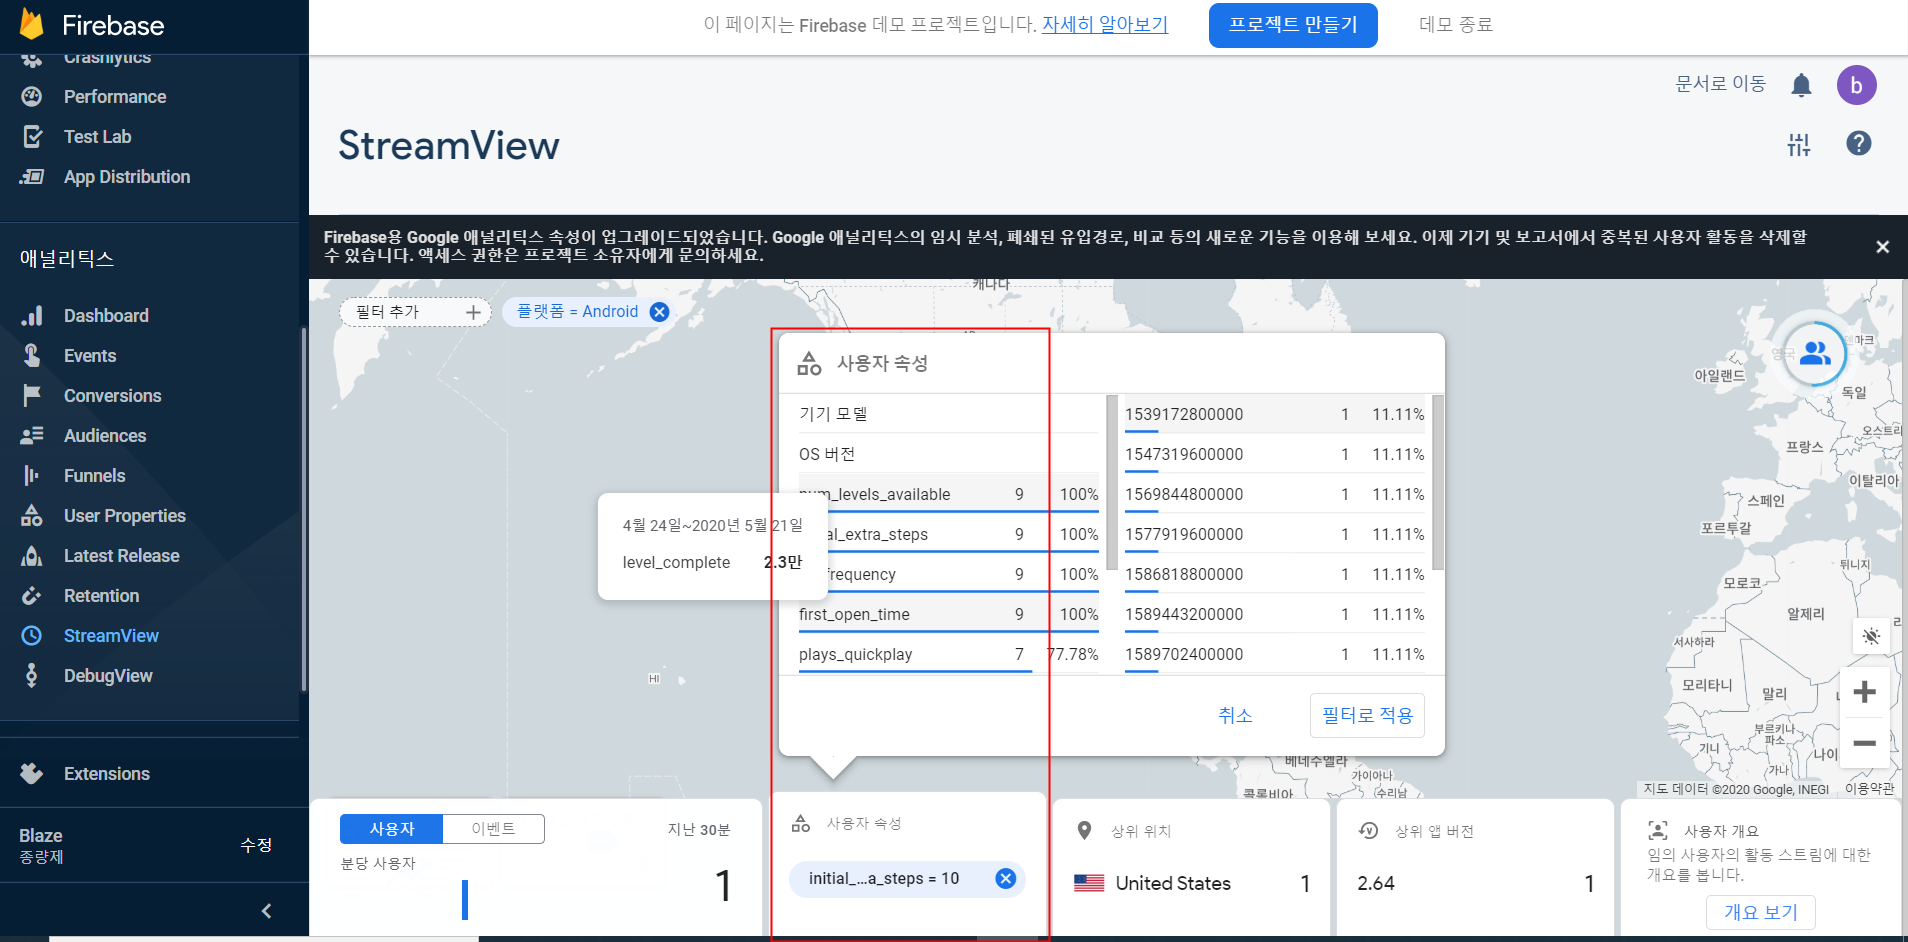This screenshot has width=1908, height=942.
Task: Select value 1569844800000
Action: coord(1275,494)
